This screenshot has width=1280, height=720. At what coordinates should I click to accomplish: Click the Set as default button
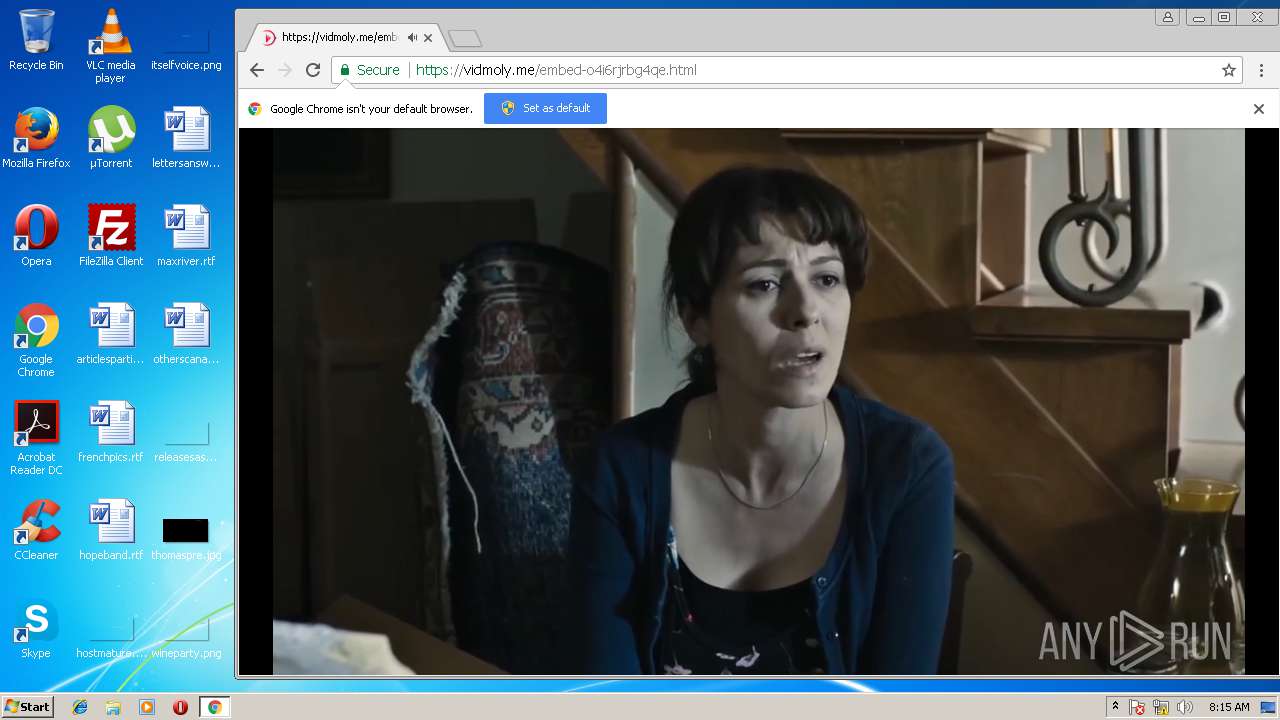click(x=545, y=108)
